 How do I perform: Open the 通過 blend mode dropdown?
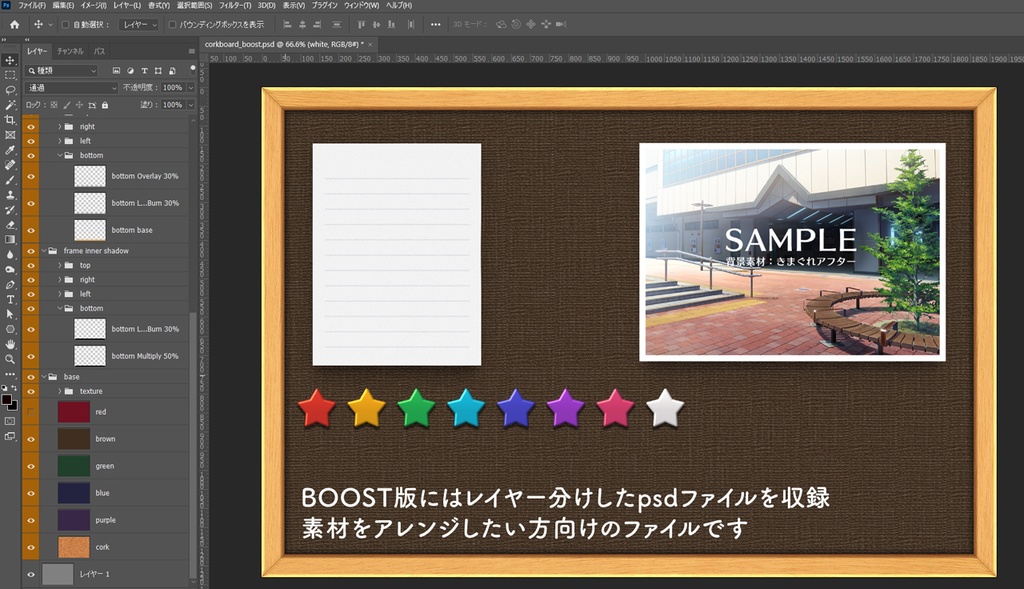pyautogui.click(x=72, y=88)
